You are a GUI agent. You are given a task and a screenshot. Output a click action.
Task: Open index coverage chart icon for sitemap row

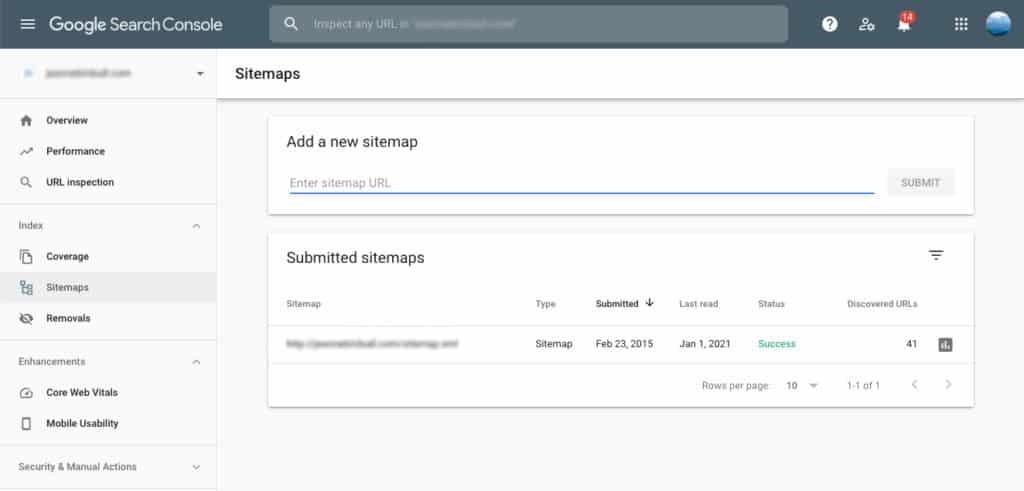(945, 345)
